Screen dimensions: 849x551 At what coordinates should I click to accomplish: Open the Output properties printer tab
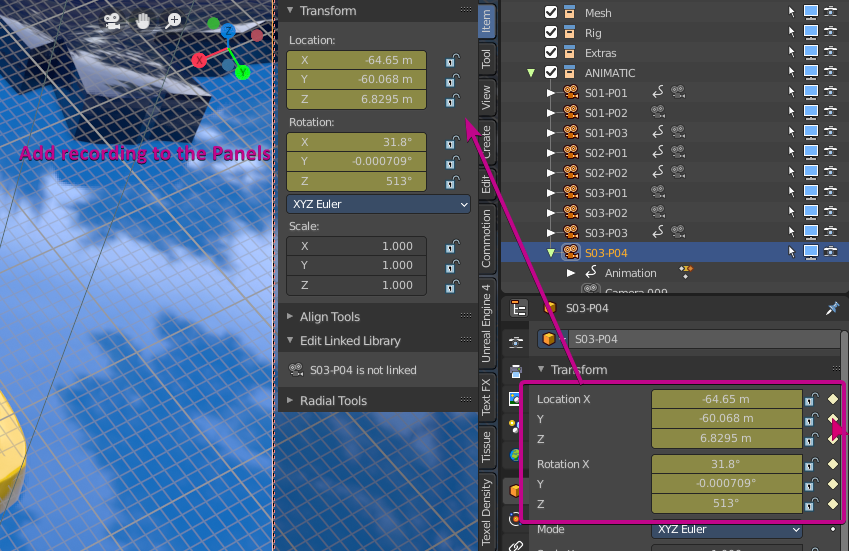point(516,371)
